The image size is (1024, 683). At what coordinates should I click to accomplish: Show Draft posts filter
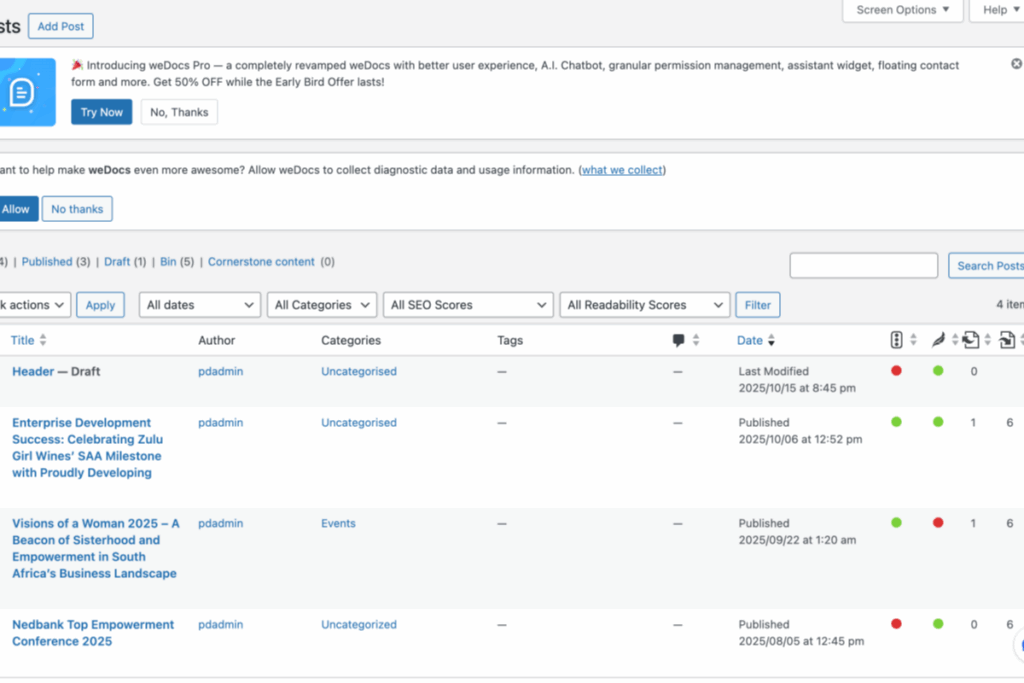coord(117,261)
